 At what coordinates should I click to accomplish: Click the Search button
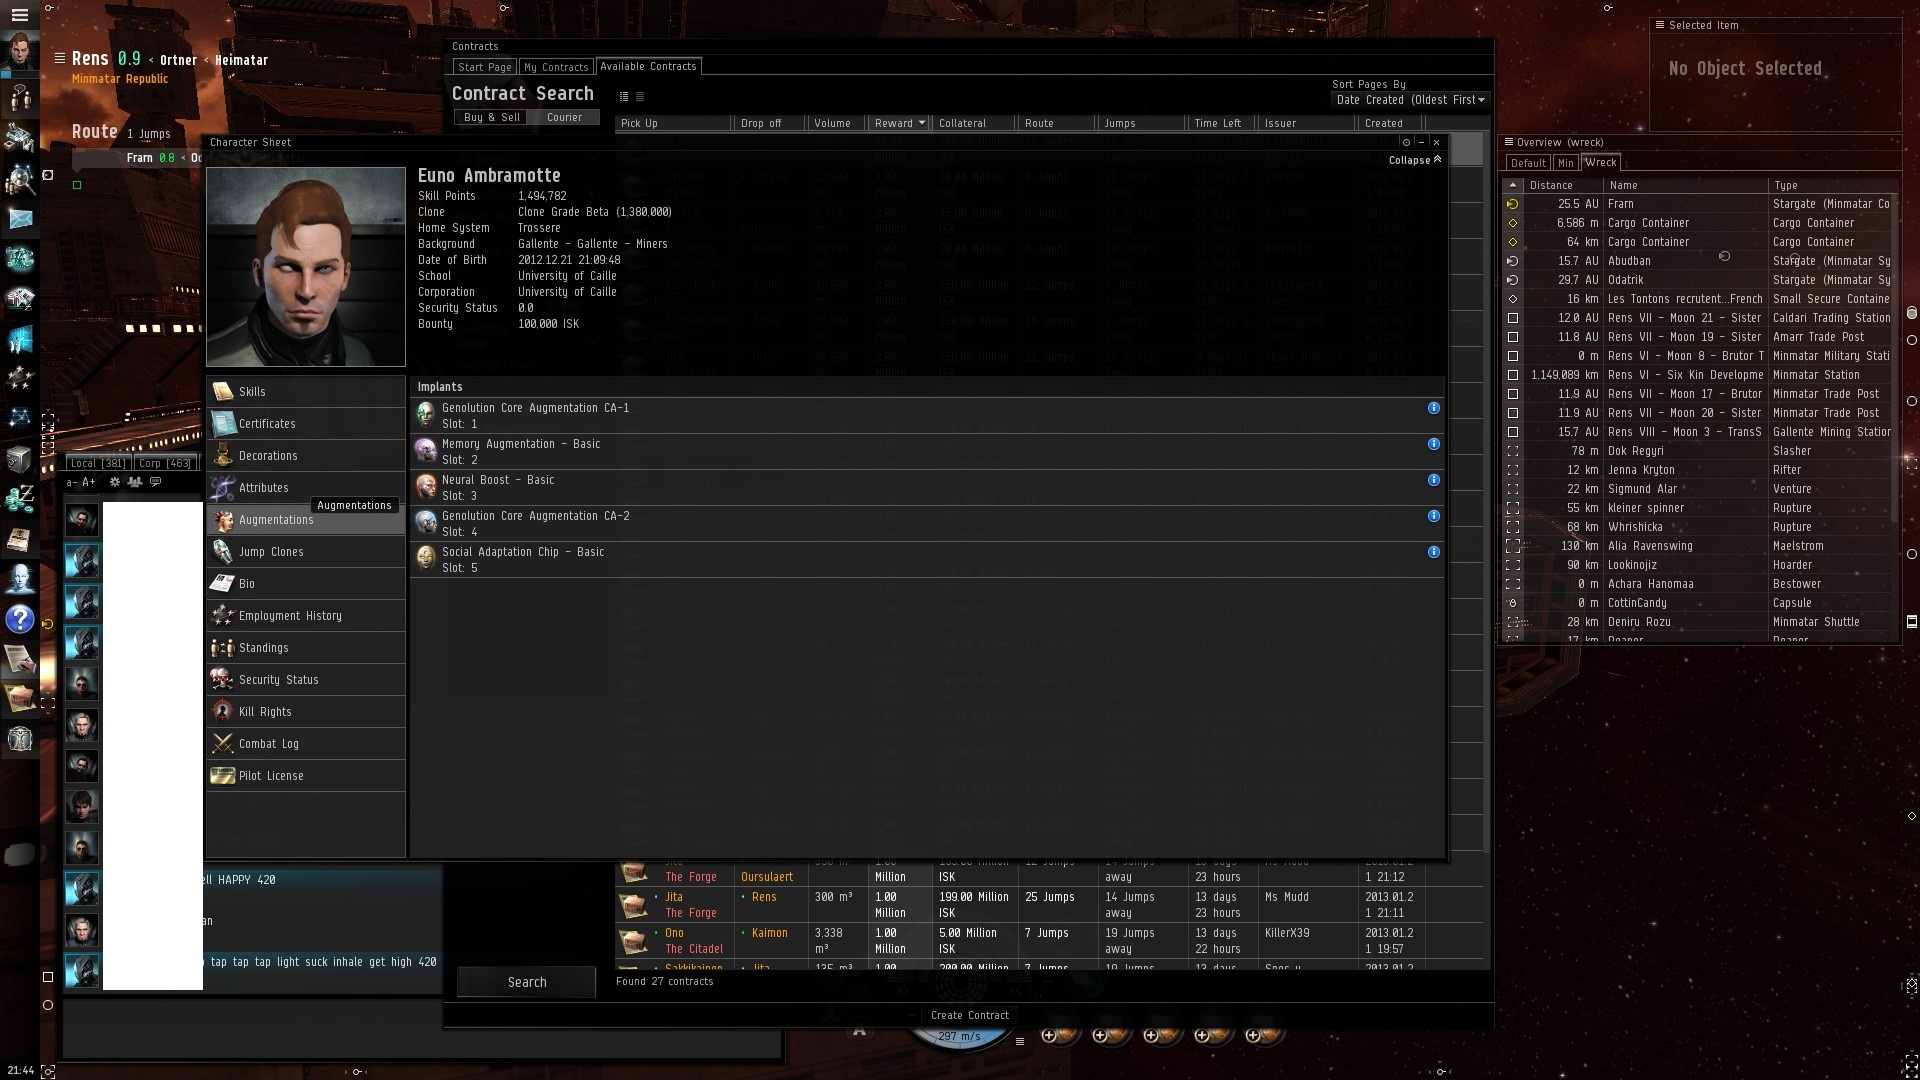526,982
